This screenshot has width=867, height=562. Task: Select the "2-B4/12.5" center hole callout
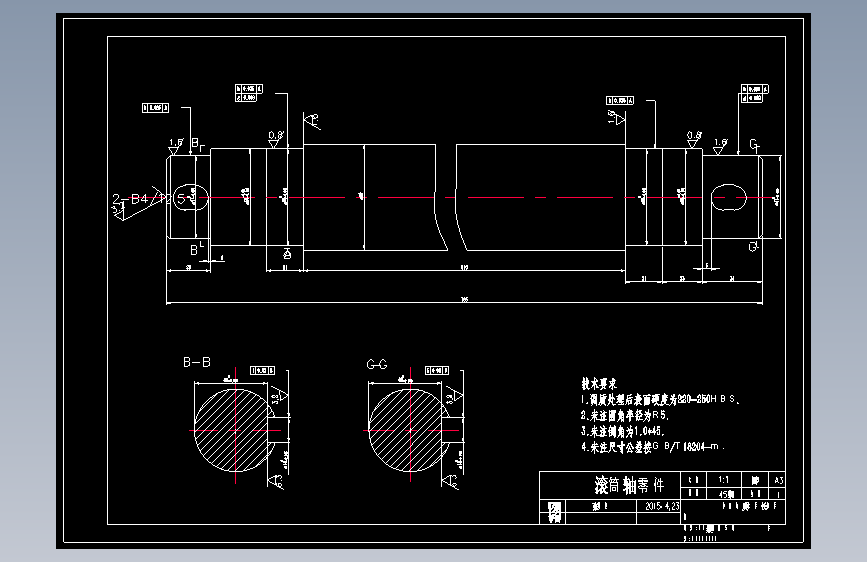(x=148, y=199)
